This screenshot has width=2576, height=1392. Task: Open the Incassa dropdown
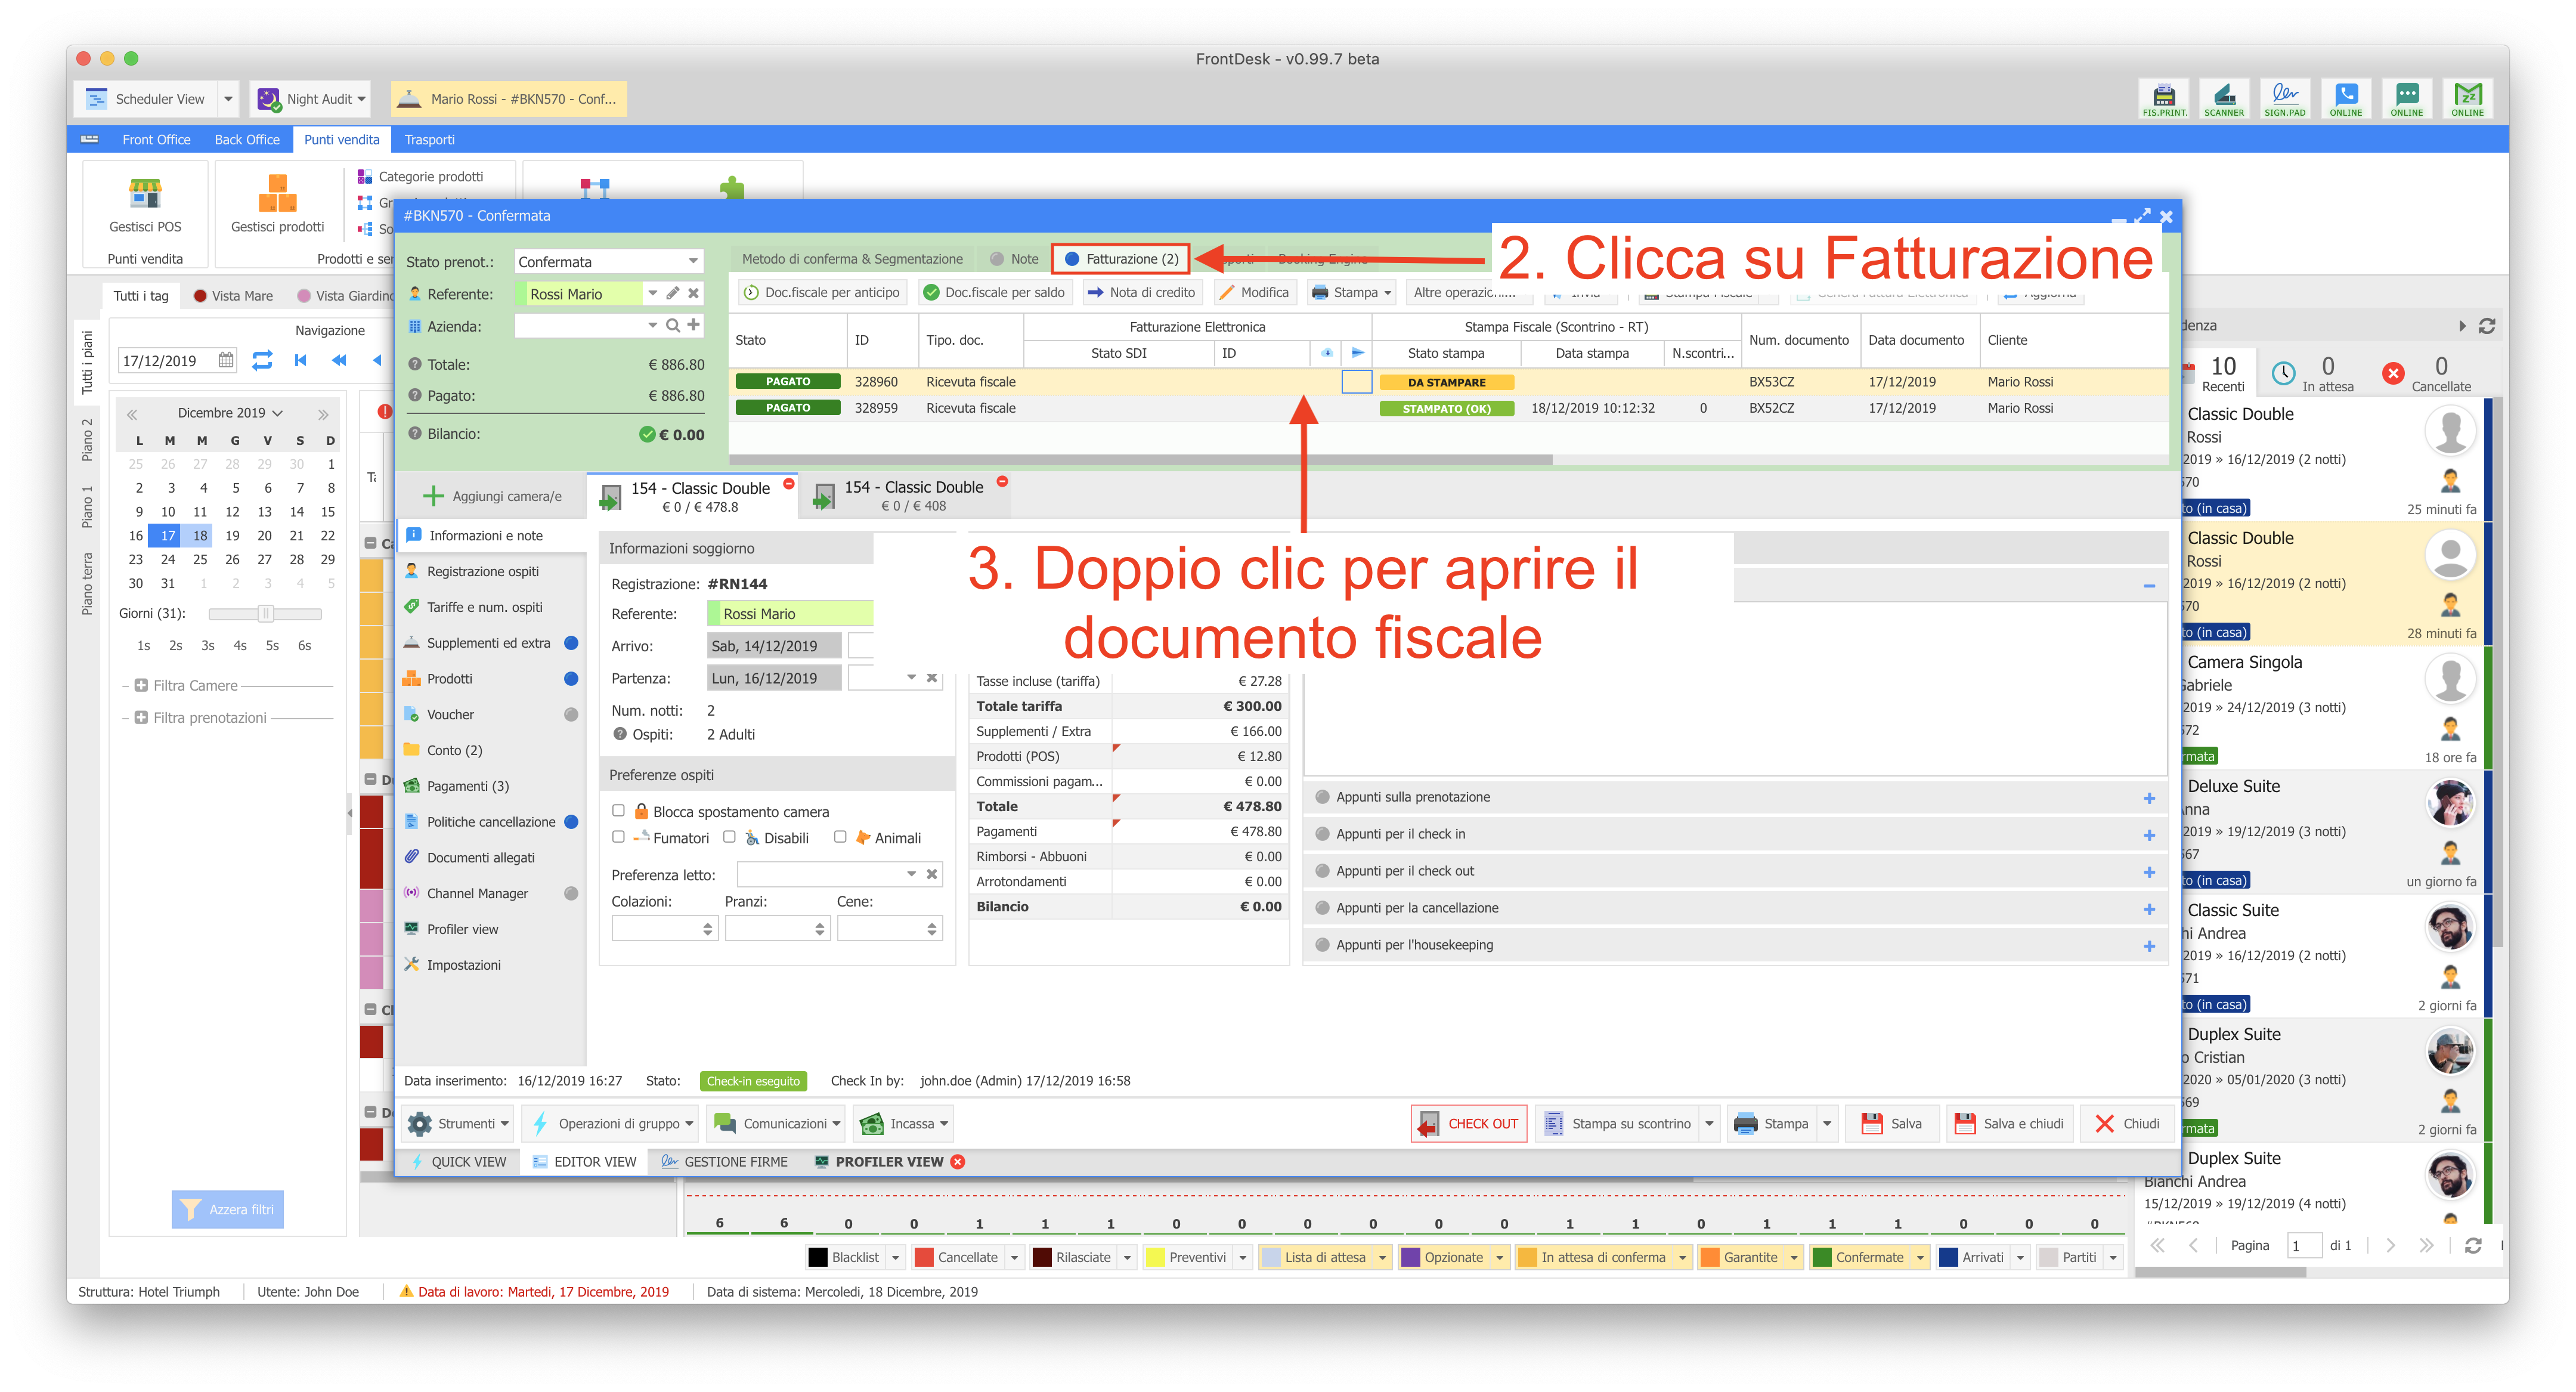tap(903, 1123)
